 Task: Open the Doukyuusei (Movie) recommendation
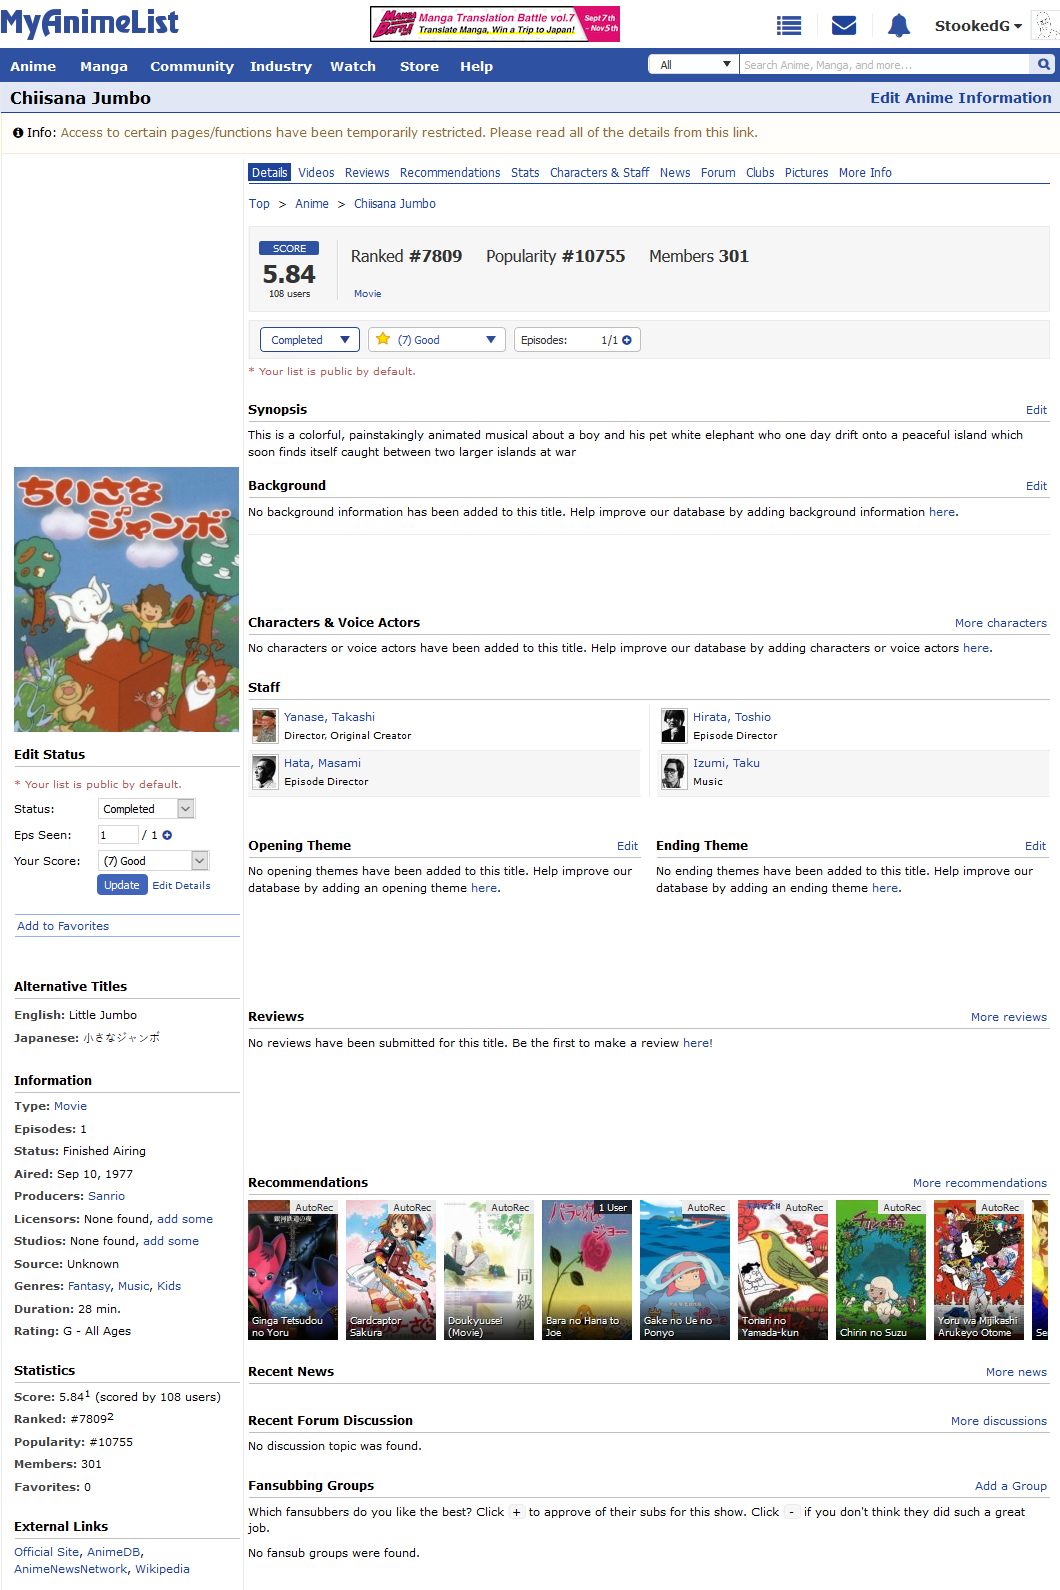click(489, 1270)
